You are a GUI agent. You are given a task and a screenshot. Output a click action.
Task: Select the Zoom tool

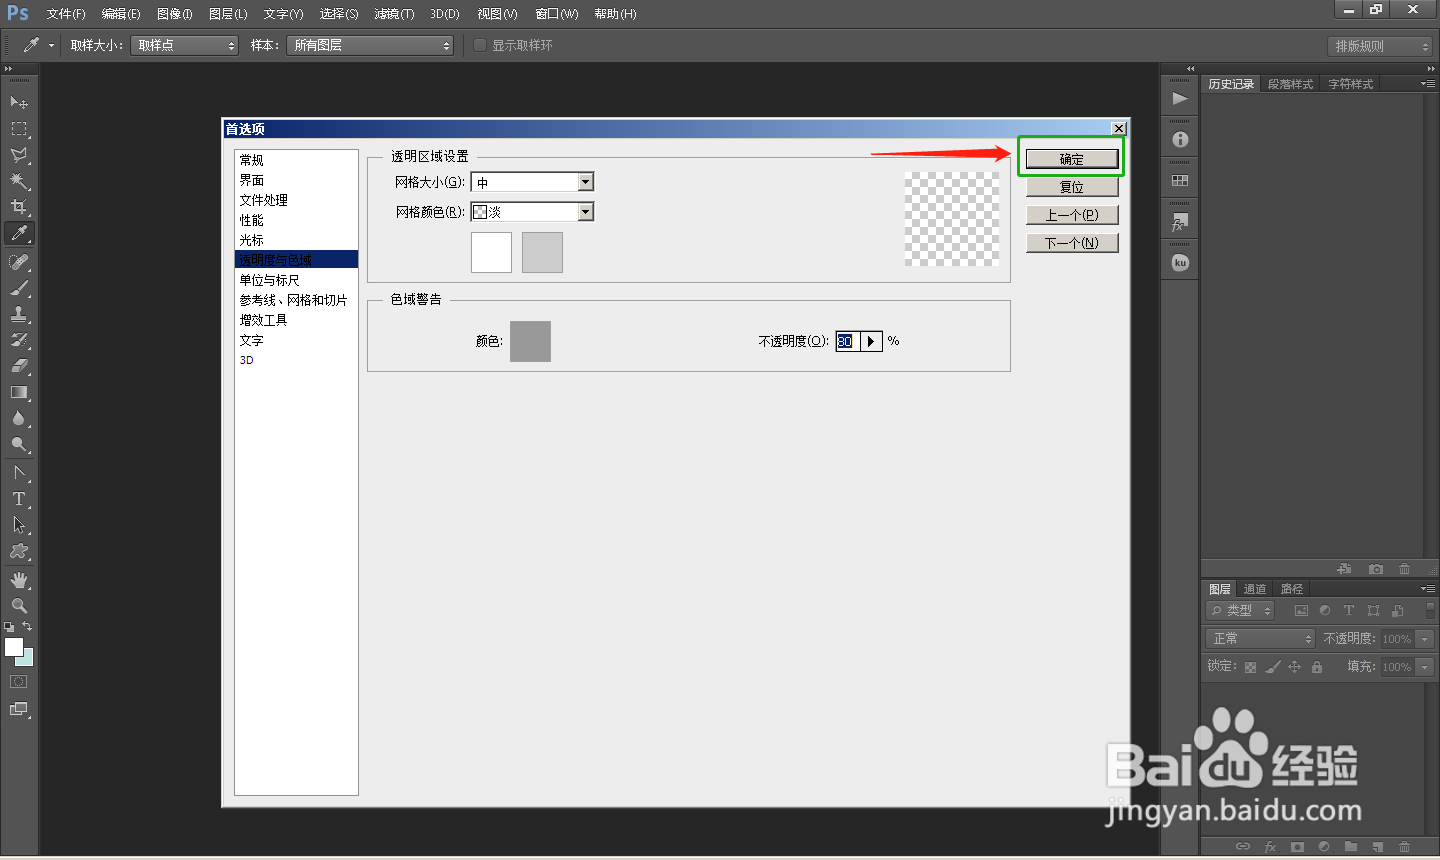[19, 606]
